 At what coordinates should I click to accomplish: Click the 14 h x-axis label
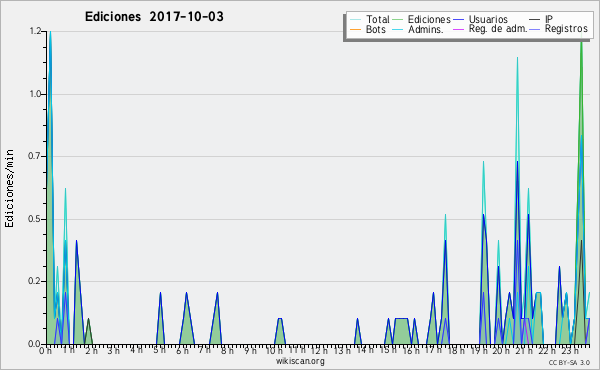coord(365,349)
